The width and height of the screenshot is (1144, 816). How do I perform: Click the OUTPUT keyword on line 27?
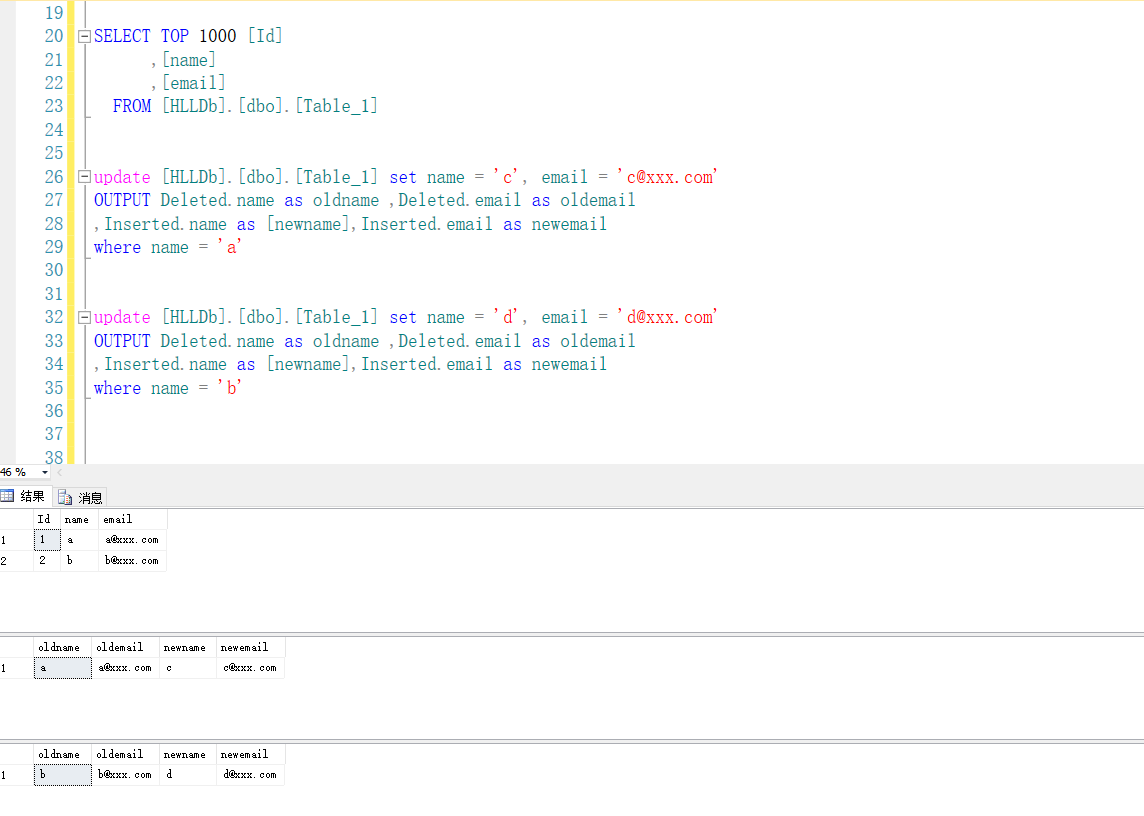(x=122, y=200)
